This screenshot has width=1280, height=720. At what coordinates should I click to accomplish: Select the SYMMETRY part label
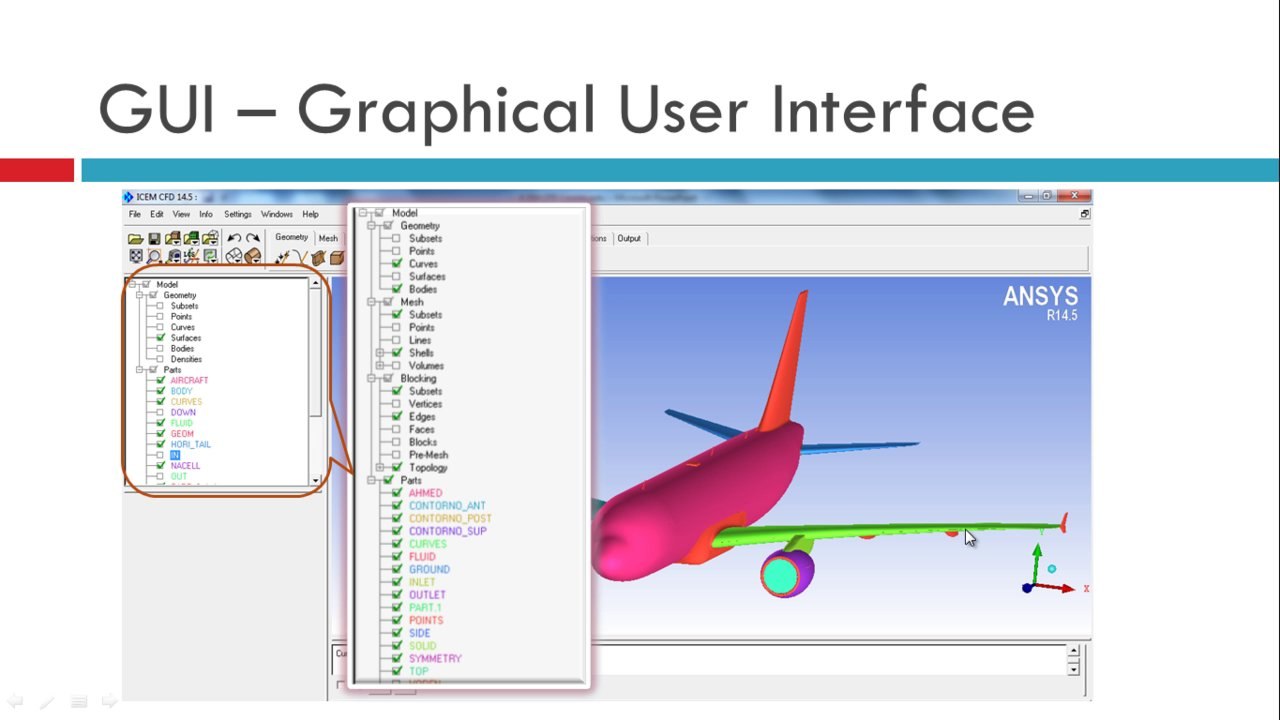click(x=435, y=659)
